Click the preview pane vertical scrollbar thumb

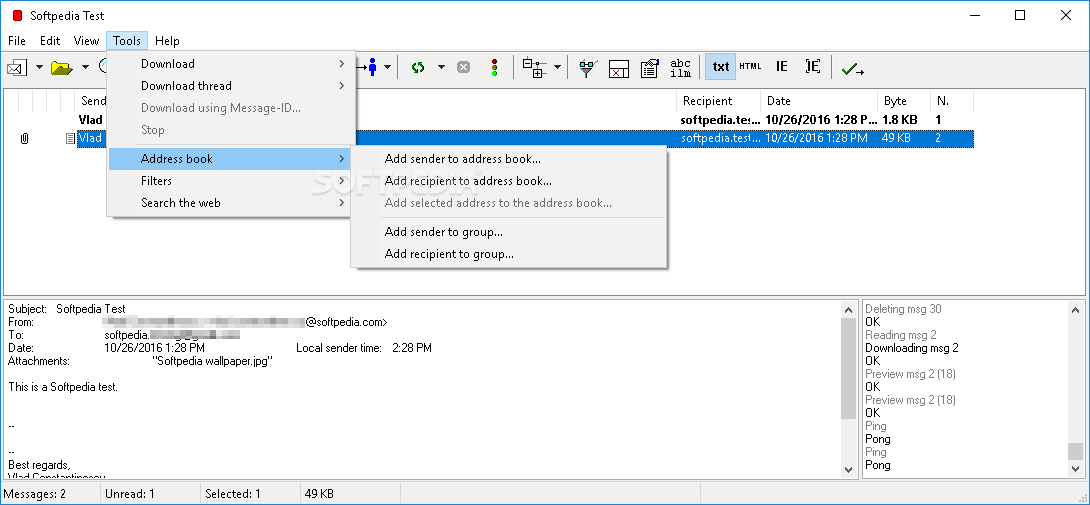849,369
